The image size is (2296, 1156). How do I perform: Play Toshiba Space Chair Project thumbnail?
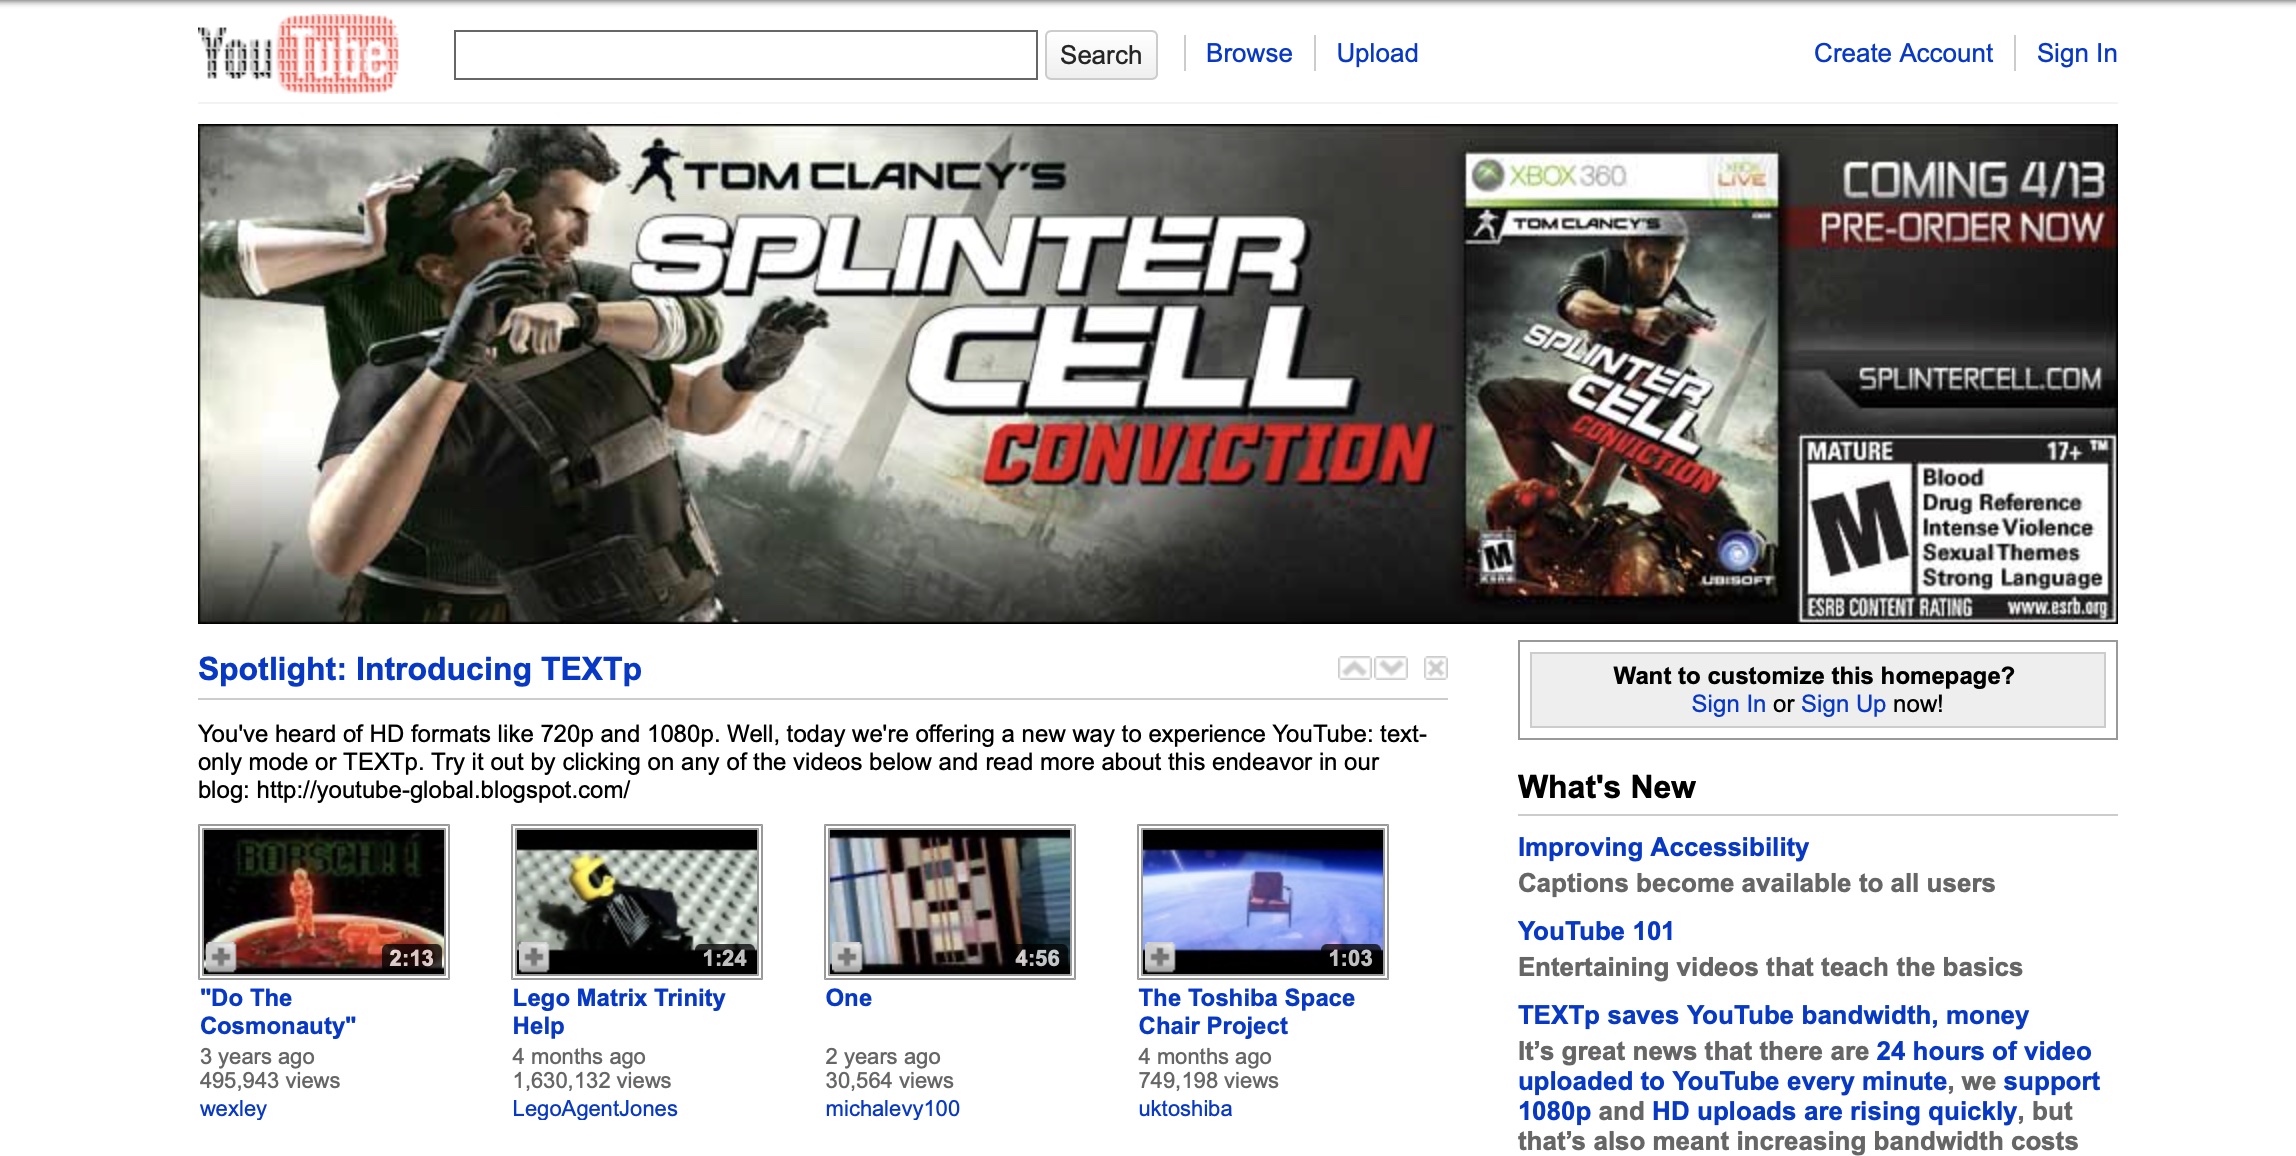pos(1263,901)
